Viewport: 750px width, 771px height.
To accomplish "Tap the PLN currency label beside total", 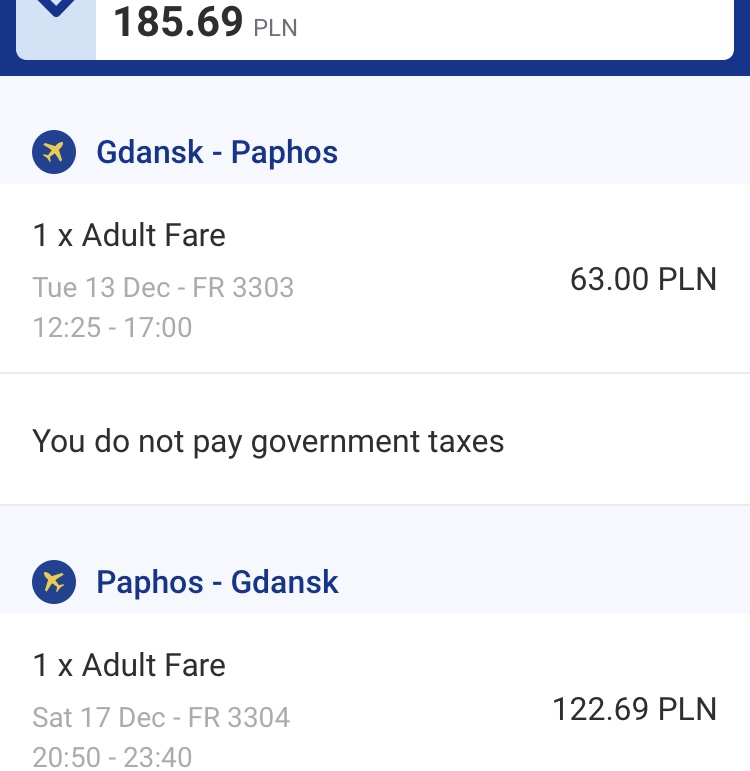I will point(275,28).
